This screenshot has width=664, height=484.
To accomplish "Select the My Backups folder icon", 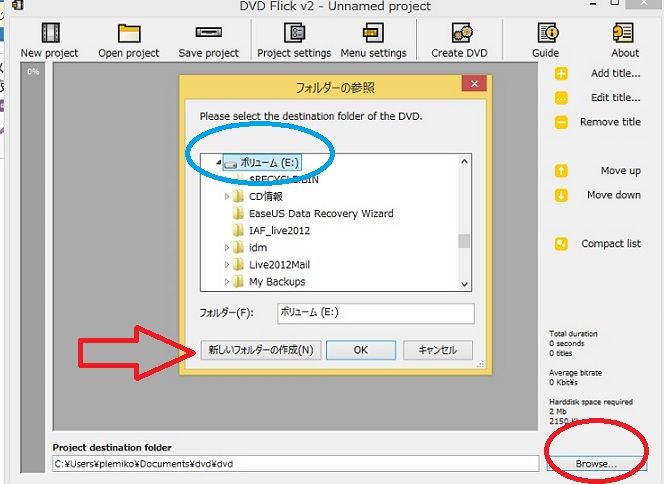I will (238, 282).
